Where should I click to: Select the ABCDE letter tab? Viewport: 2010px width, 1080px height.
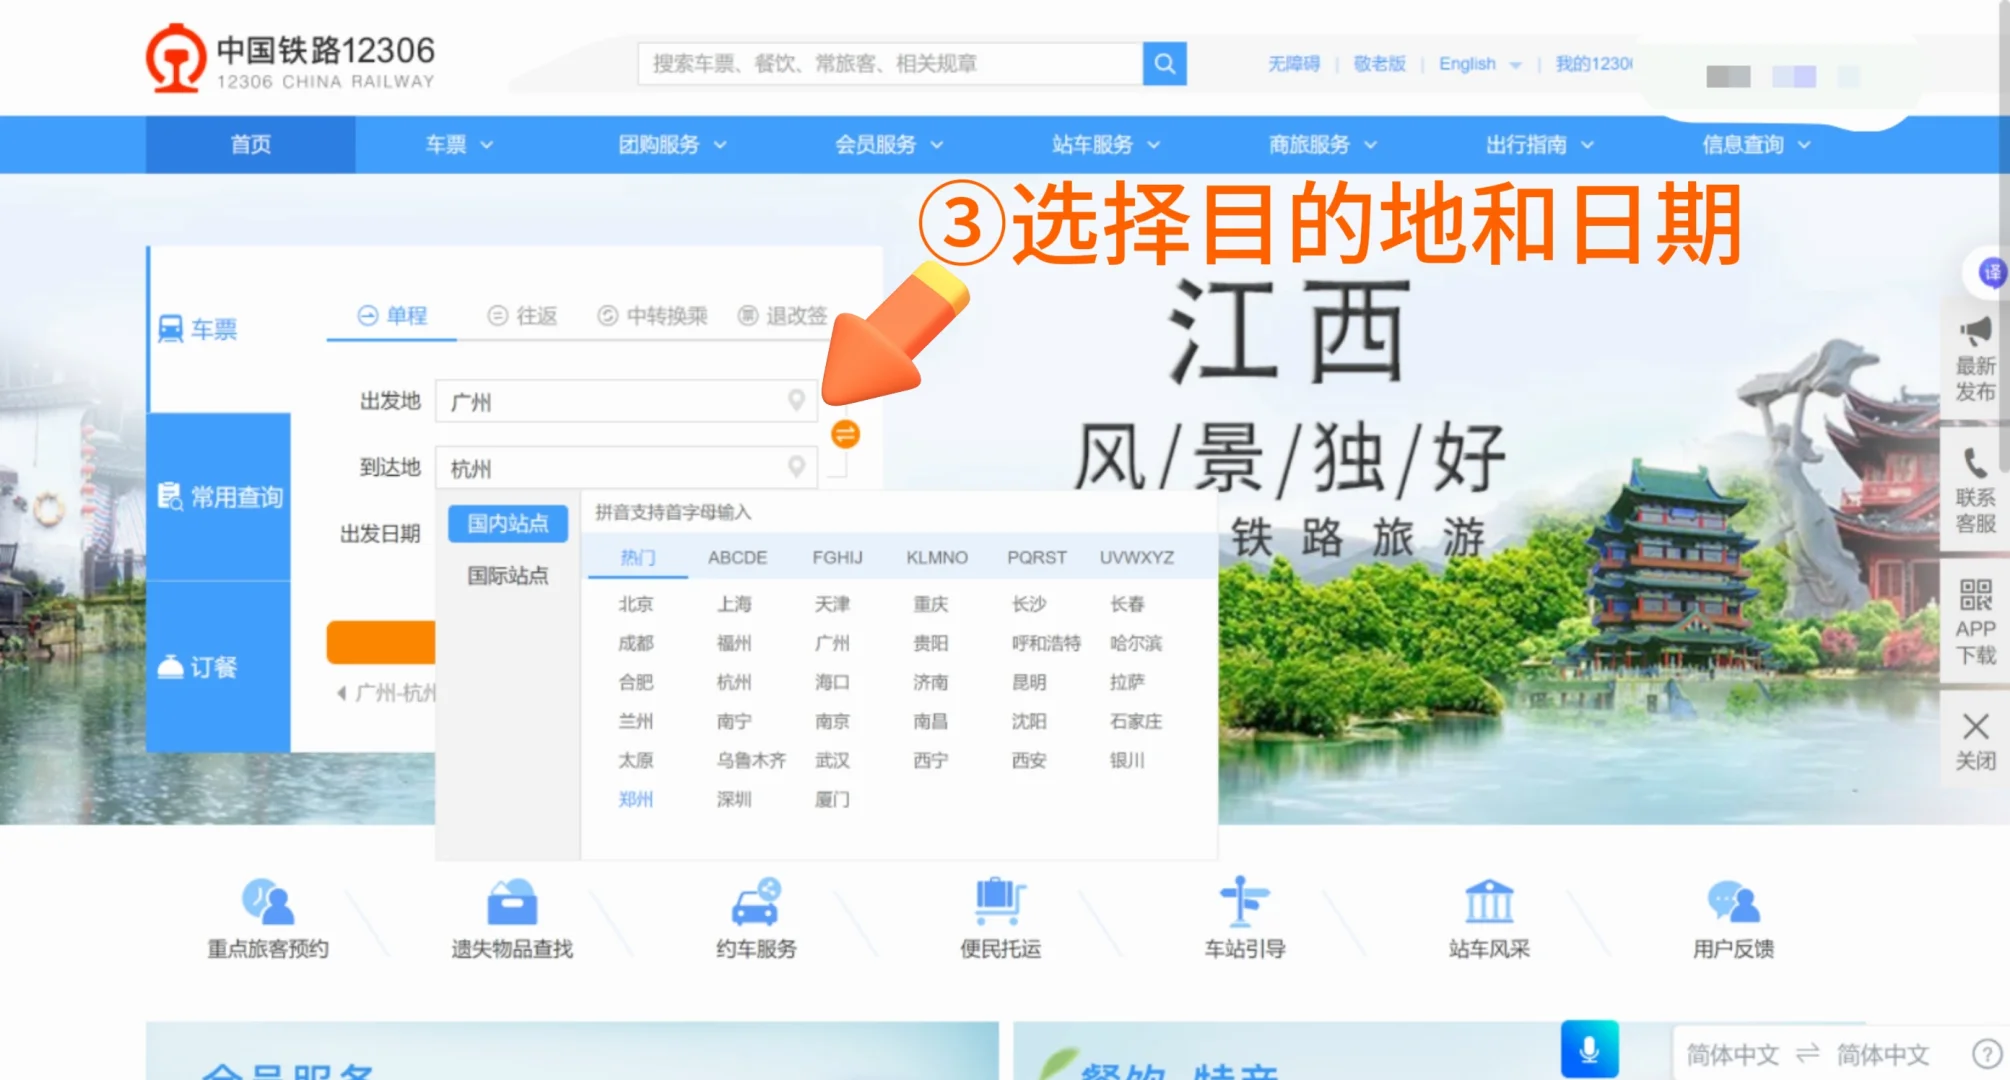pyautogui.click(x=738, y=557)
